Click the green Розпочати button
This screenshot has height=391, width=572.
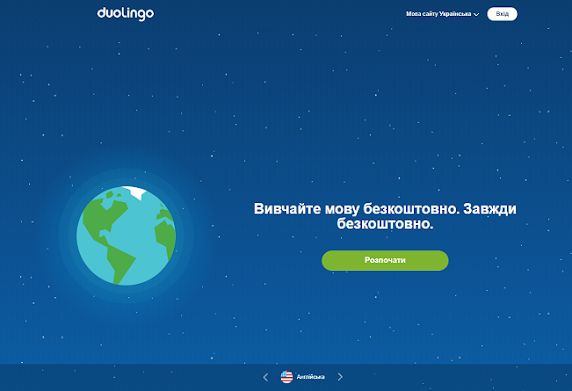coord(385,260)
